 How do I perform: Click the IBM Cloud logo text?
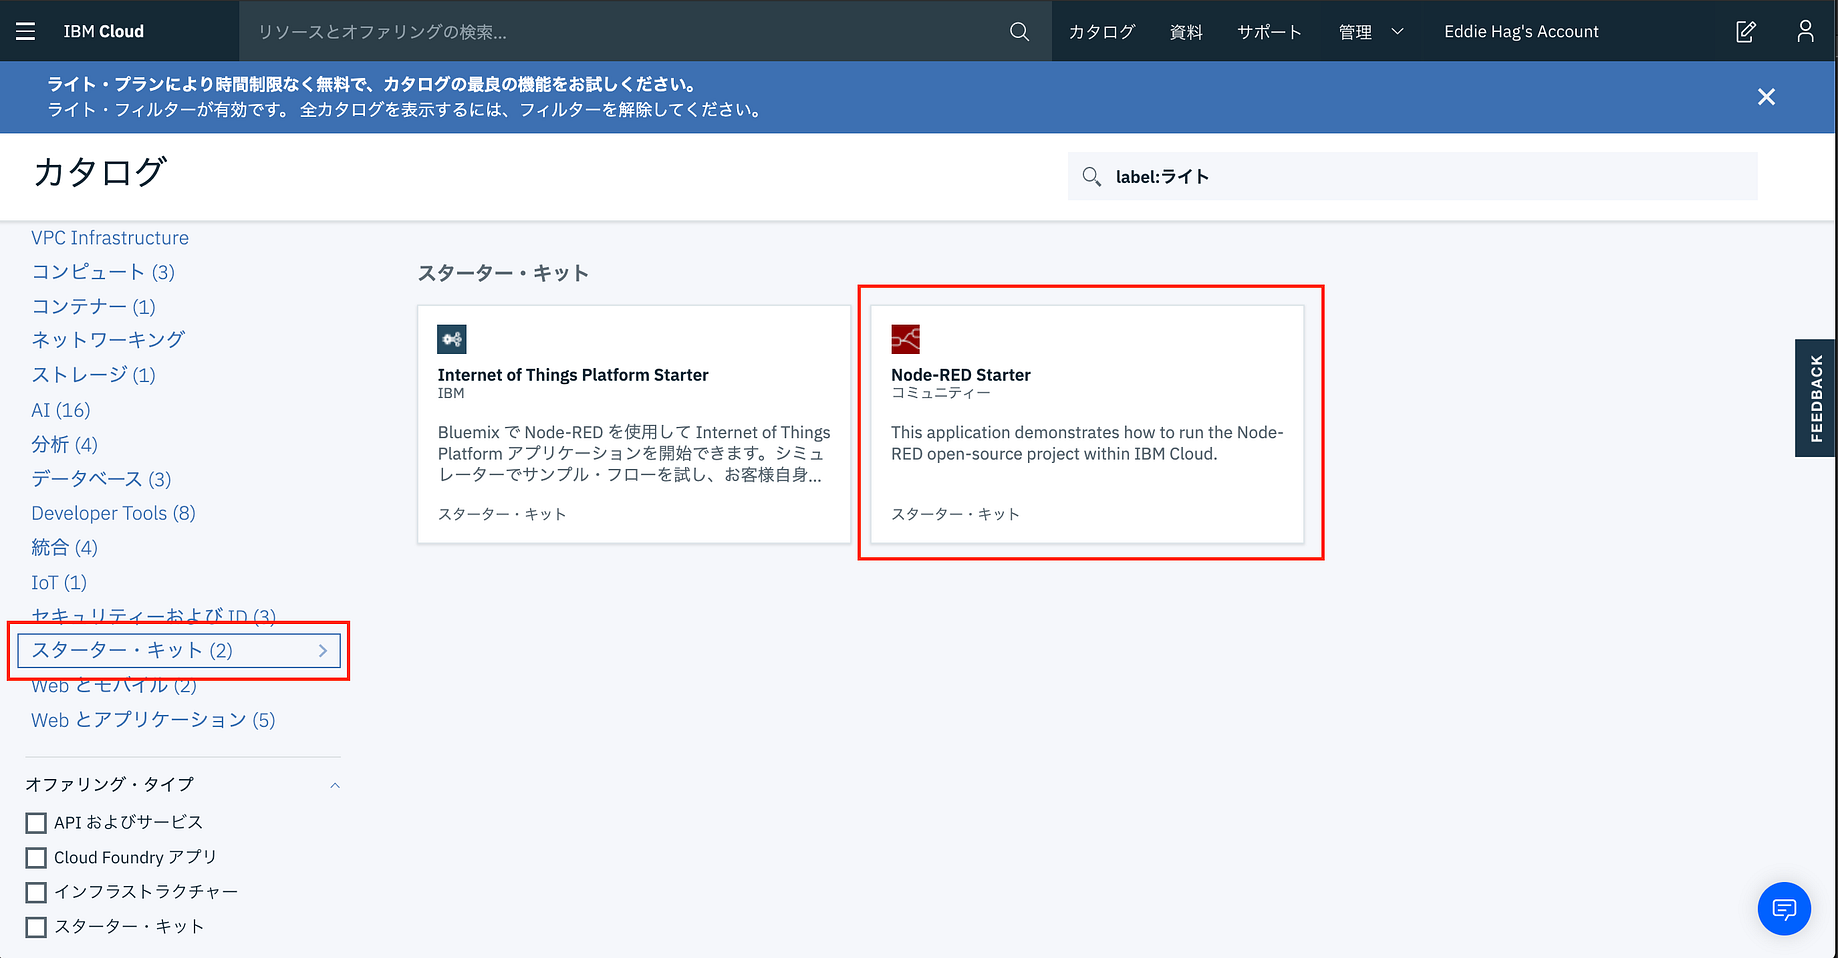tap(104, 31)
